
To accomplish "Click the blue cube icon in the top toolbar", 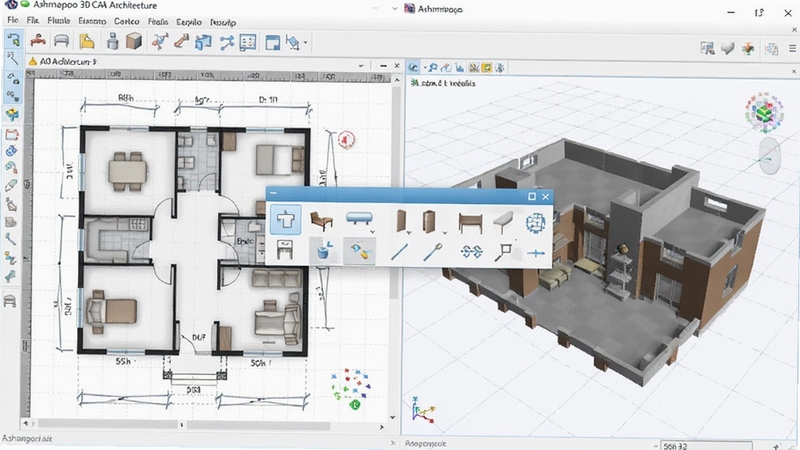I will tap(204, 42).
